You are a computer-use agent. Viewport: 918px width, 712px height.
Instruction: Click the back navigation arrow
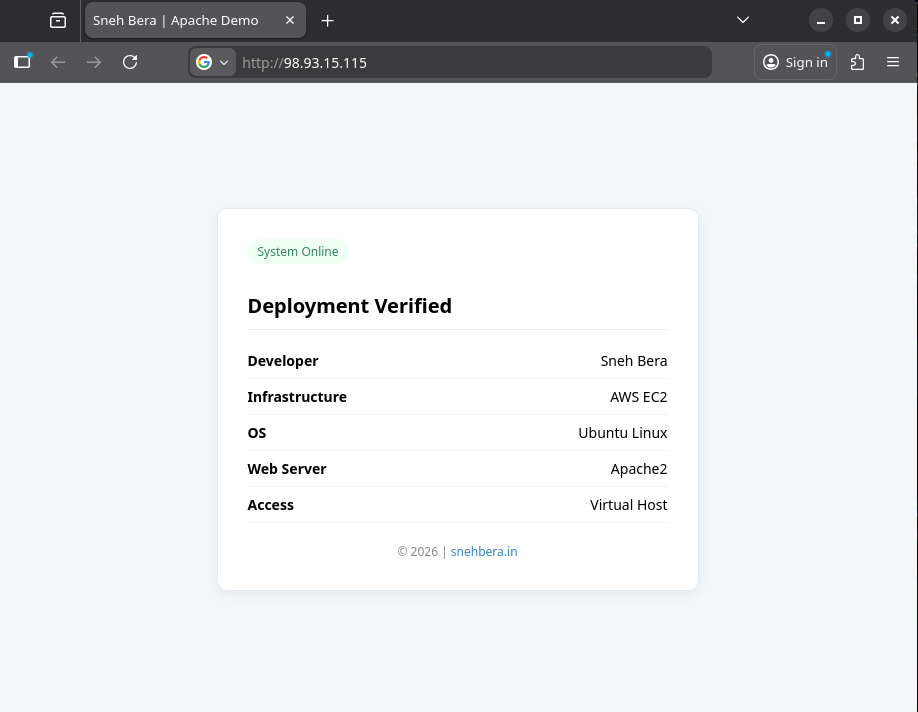click(58, 62)
